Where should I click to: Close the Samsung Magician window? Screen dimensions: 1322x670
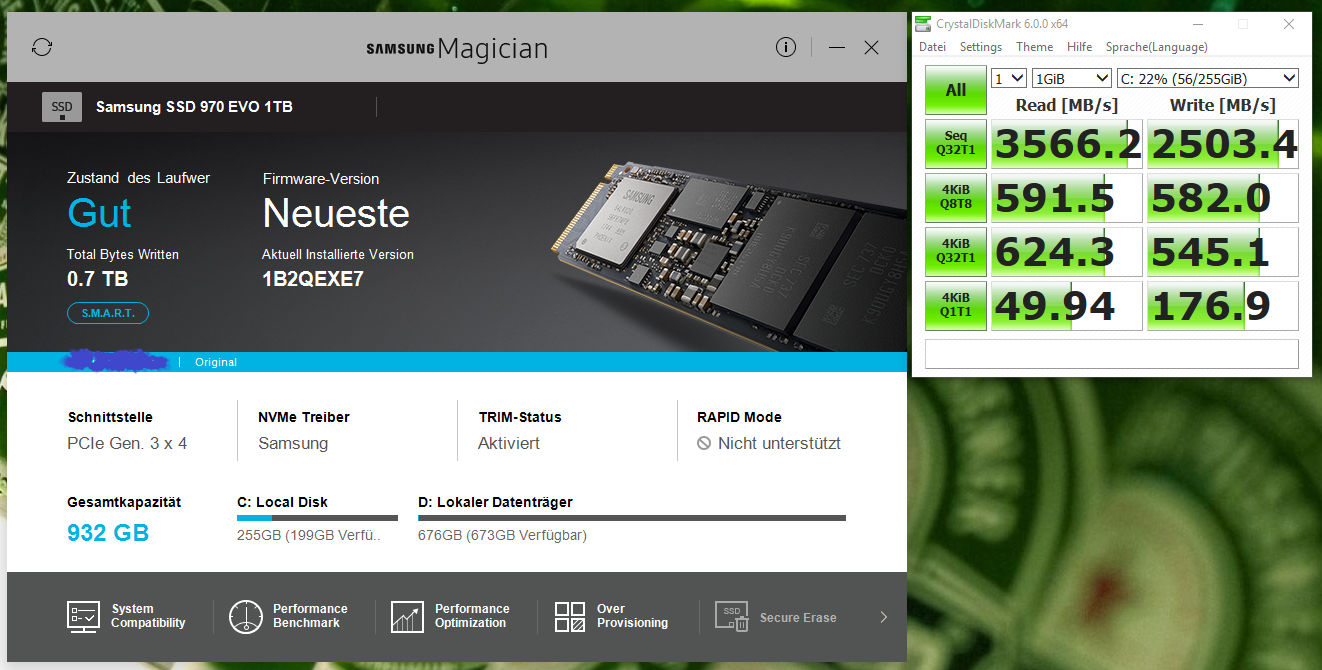(x=871, y=47)
